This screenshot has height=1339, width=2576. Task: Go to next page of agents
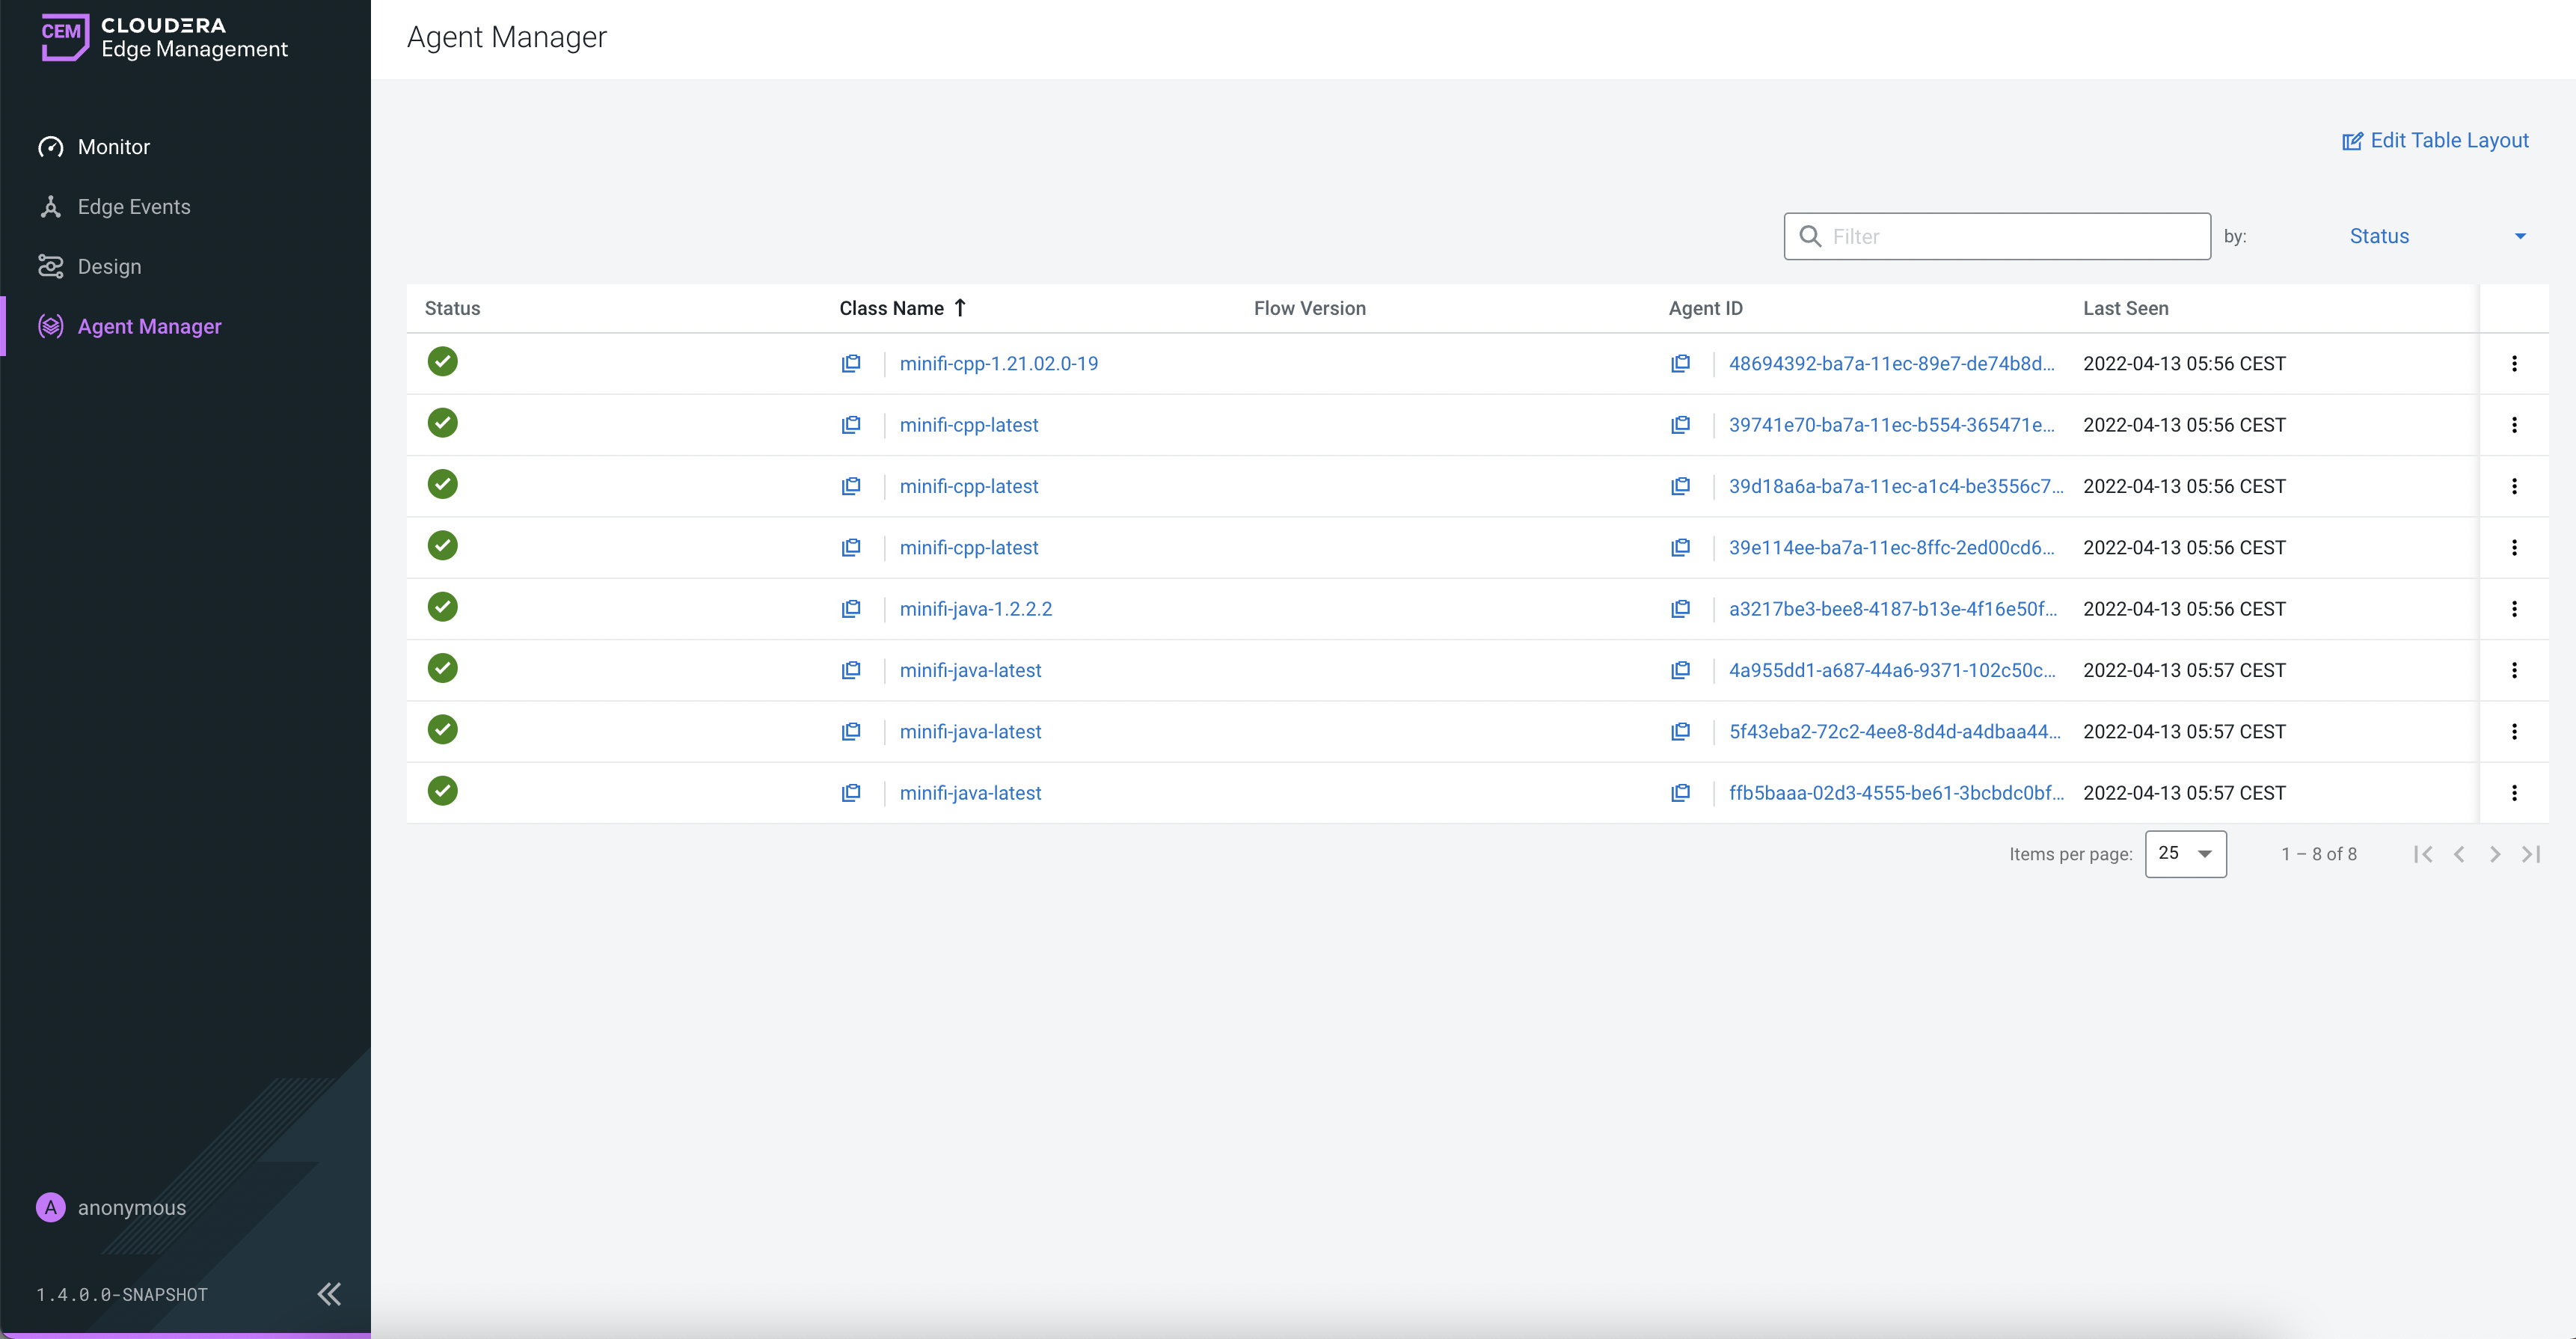(2495, 854)
